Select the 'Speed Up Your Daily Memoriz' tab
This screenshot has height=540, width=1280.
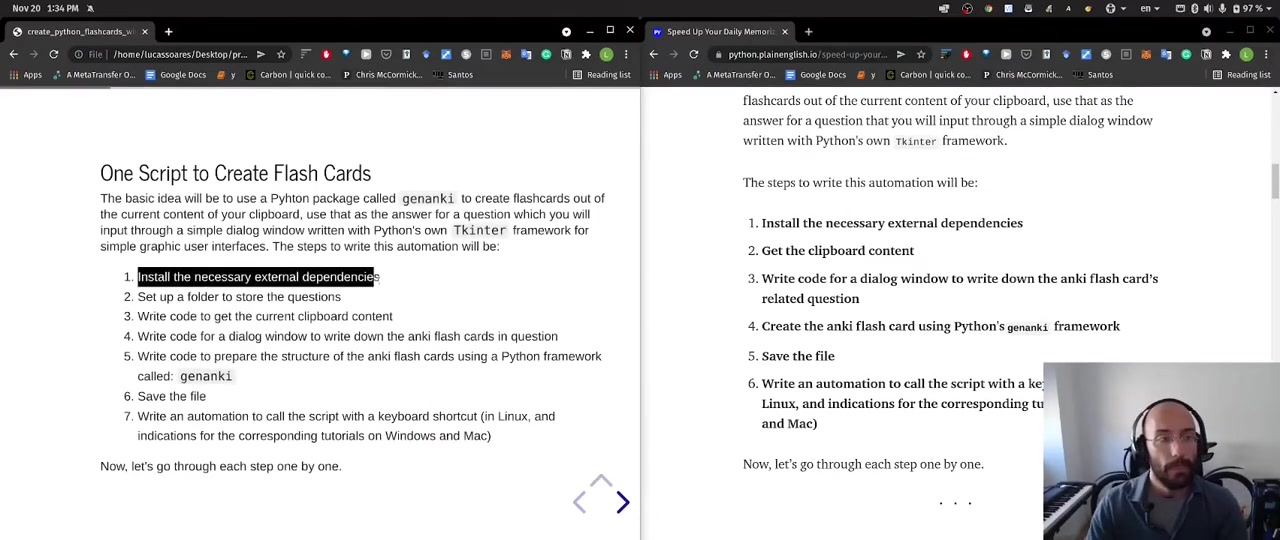[720, 31]
